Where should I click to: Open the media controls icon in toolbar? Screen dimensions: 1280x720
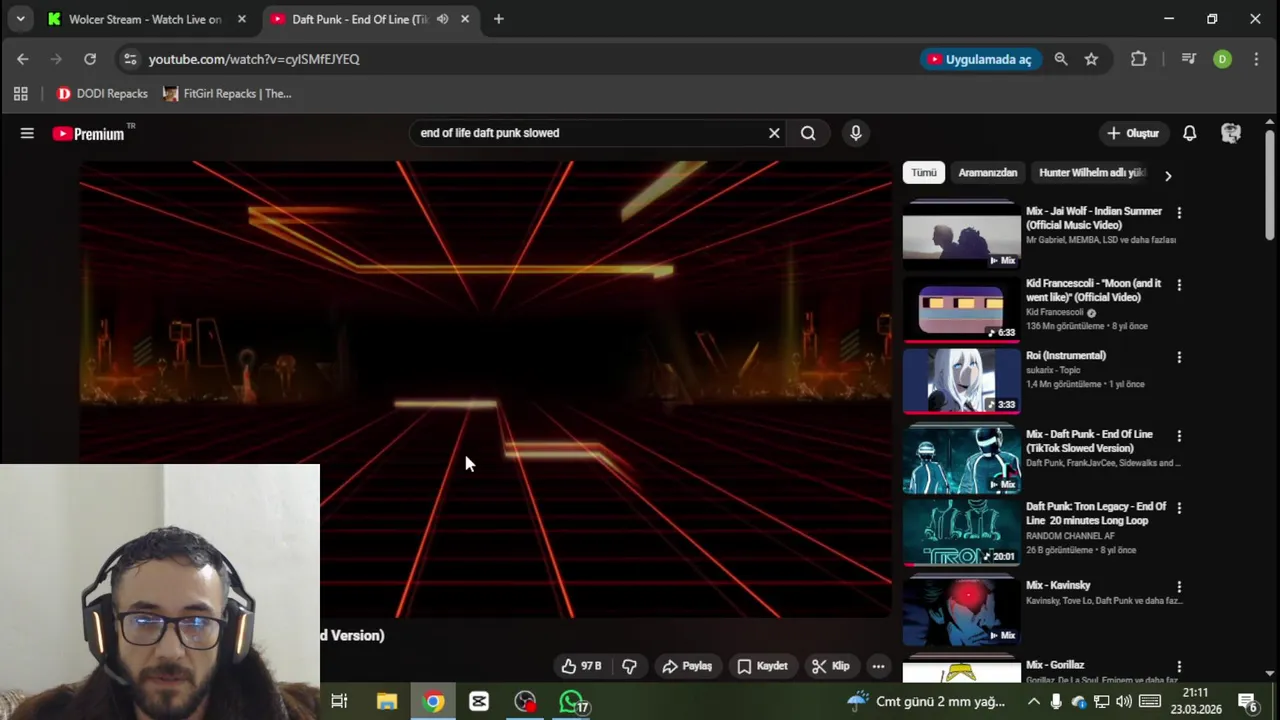point(1189,59)
